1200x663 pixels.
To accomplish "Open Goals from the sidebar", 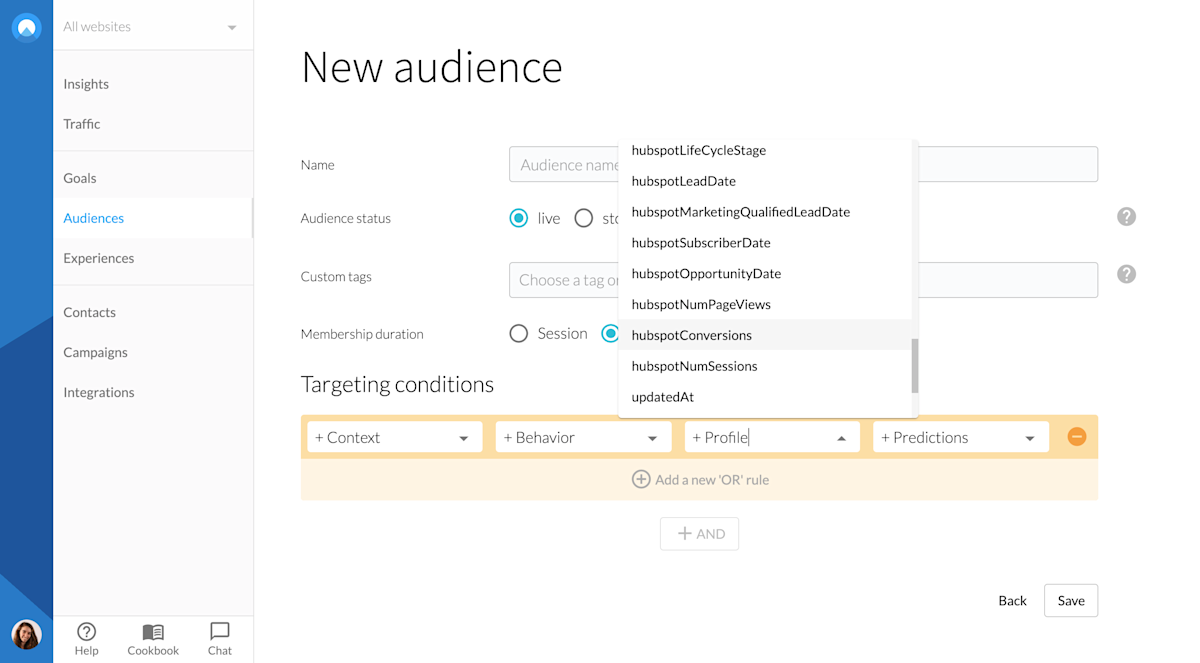I will [80, 178].
